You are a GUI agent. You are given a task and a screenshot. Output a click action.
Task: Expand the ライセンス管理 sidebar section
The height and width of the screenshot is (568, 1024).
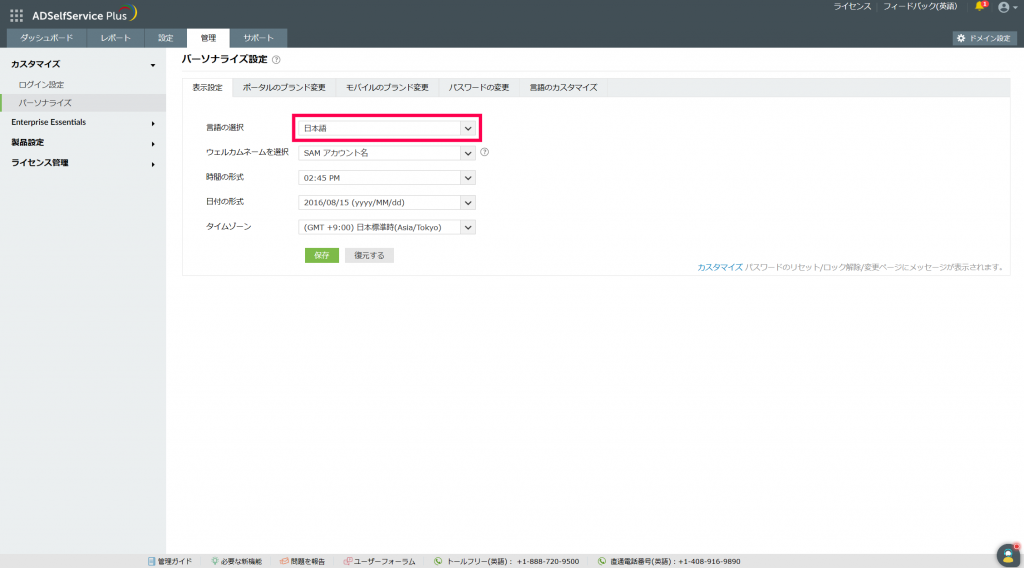click(83, 163)
